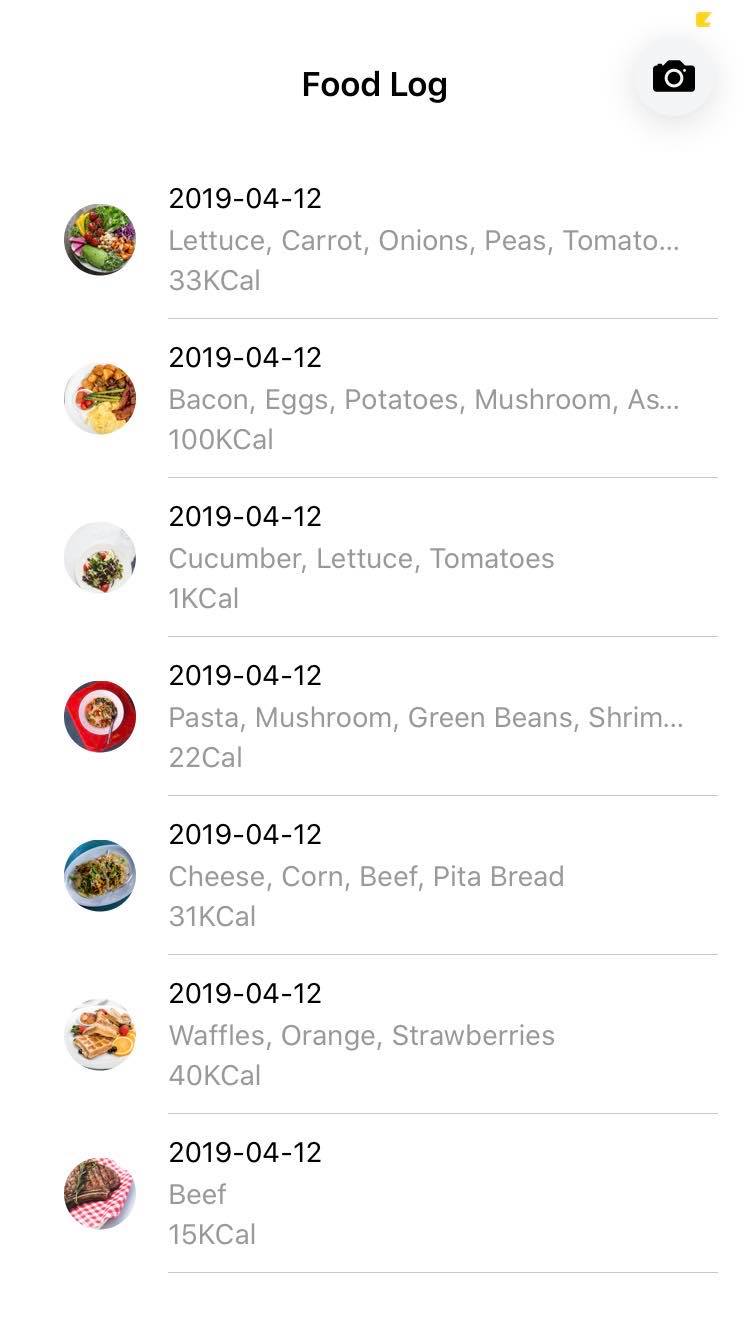Open the Beef 15KCal entry
This screenshot has width=750, height=1334.
point(375,1194)
